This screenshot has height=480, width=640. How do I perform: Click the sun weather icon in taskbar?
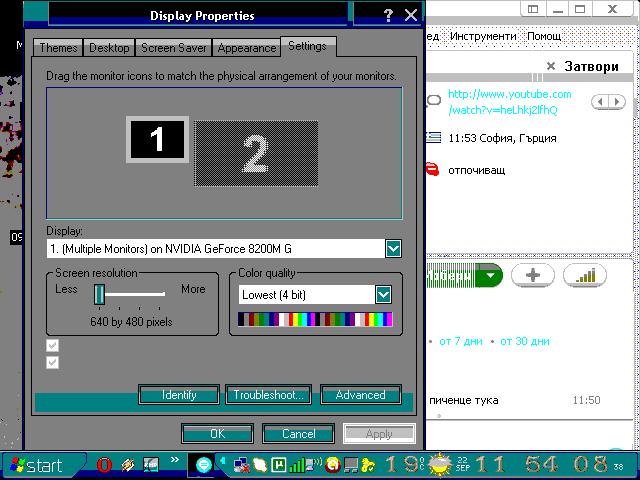tap(440, 465)
